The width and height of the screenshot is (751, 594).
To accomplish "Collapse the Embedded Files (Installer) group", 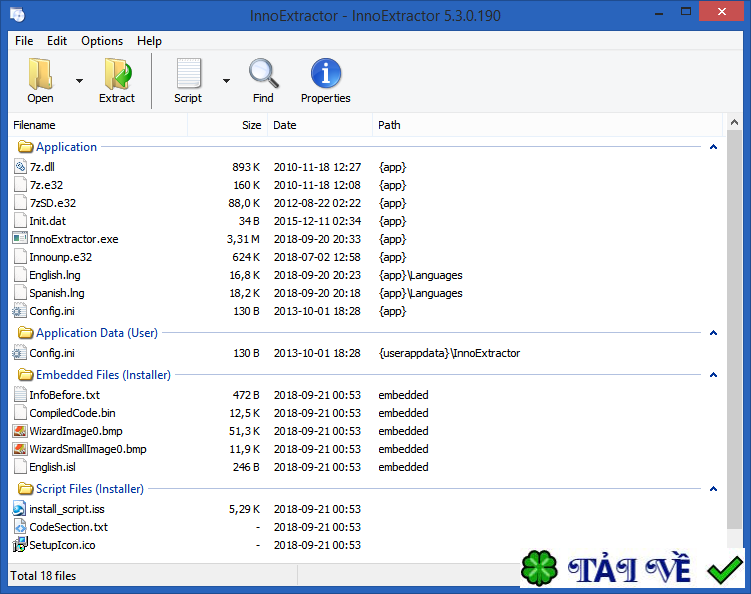I will [x=713, y=375].
